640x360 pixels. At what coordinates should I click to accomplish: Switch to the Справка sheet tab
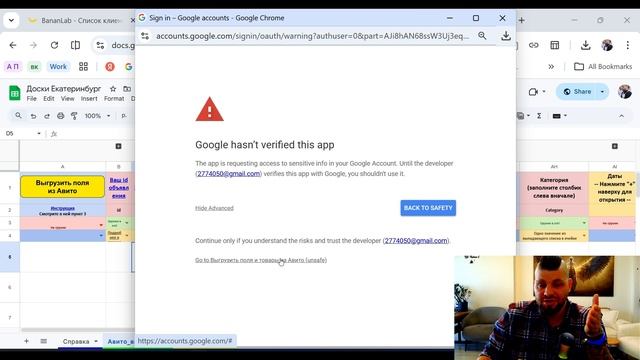click(76, 341)
